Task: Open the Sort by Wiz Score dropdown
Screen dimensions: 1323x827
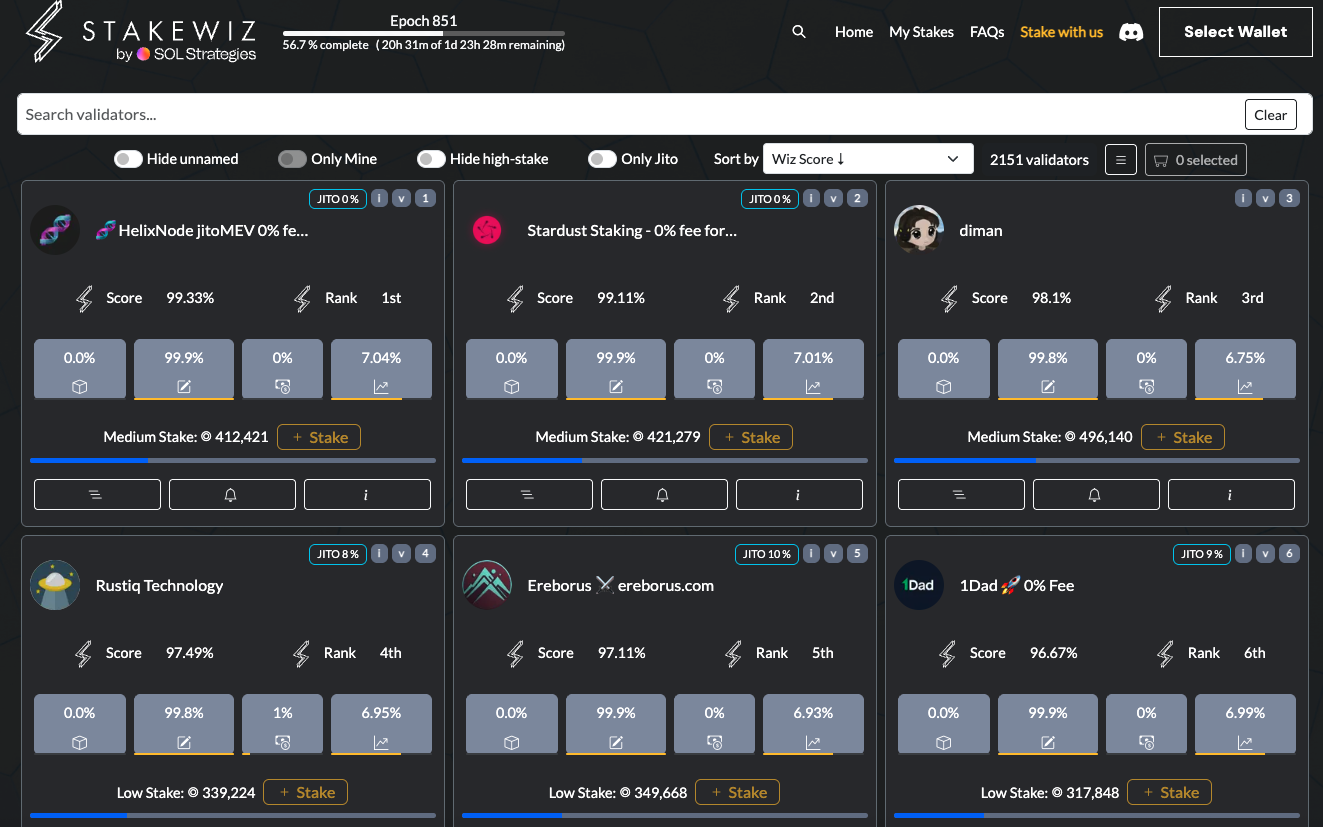Action: [868, 159]
